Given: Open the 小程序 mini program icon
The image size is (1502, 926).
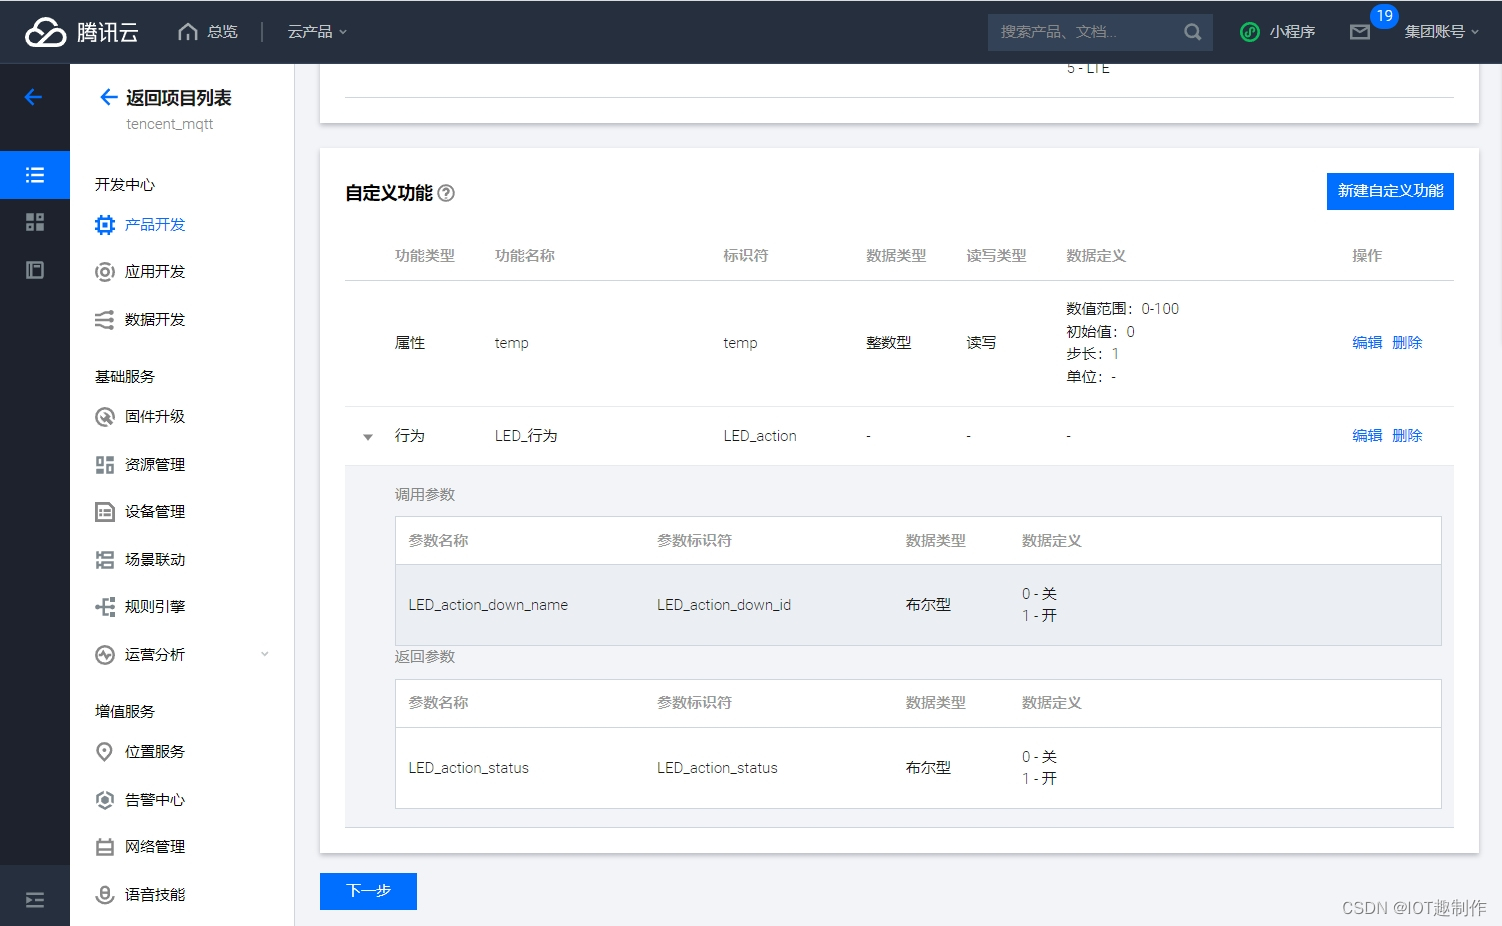Looking at the screenshot, I should coord(1249,32).
